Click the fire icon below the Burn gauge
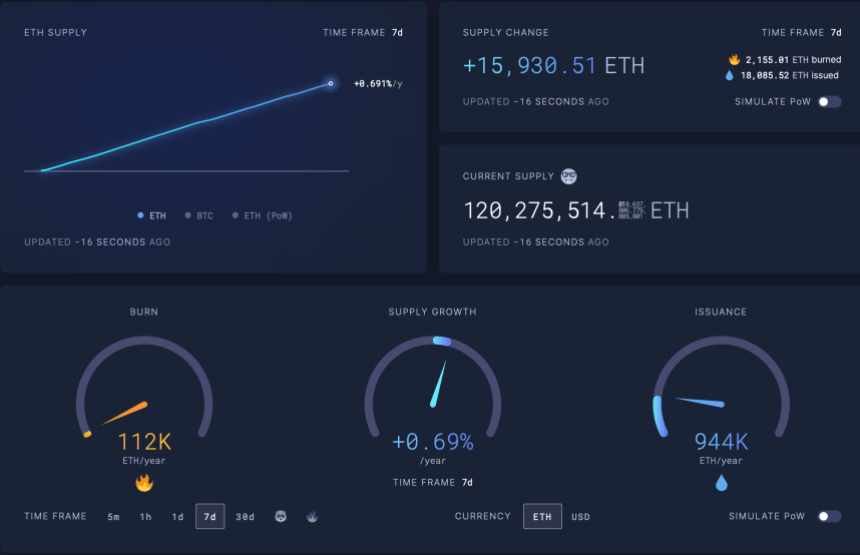The image size is (860, 555). pos(144,483)
